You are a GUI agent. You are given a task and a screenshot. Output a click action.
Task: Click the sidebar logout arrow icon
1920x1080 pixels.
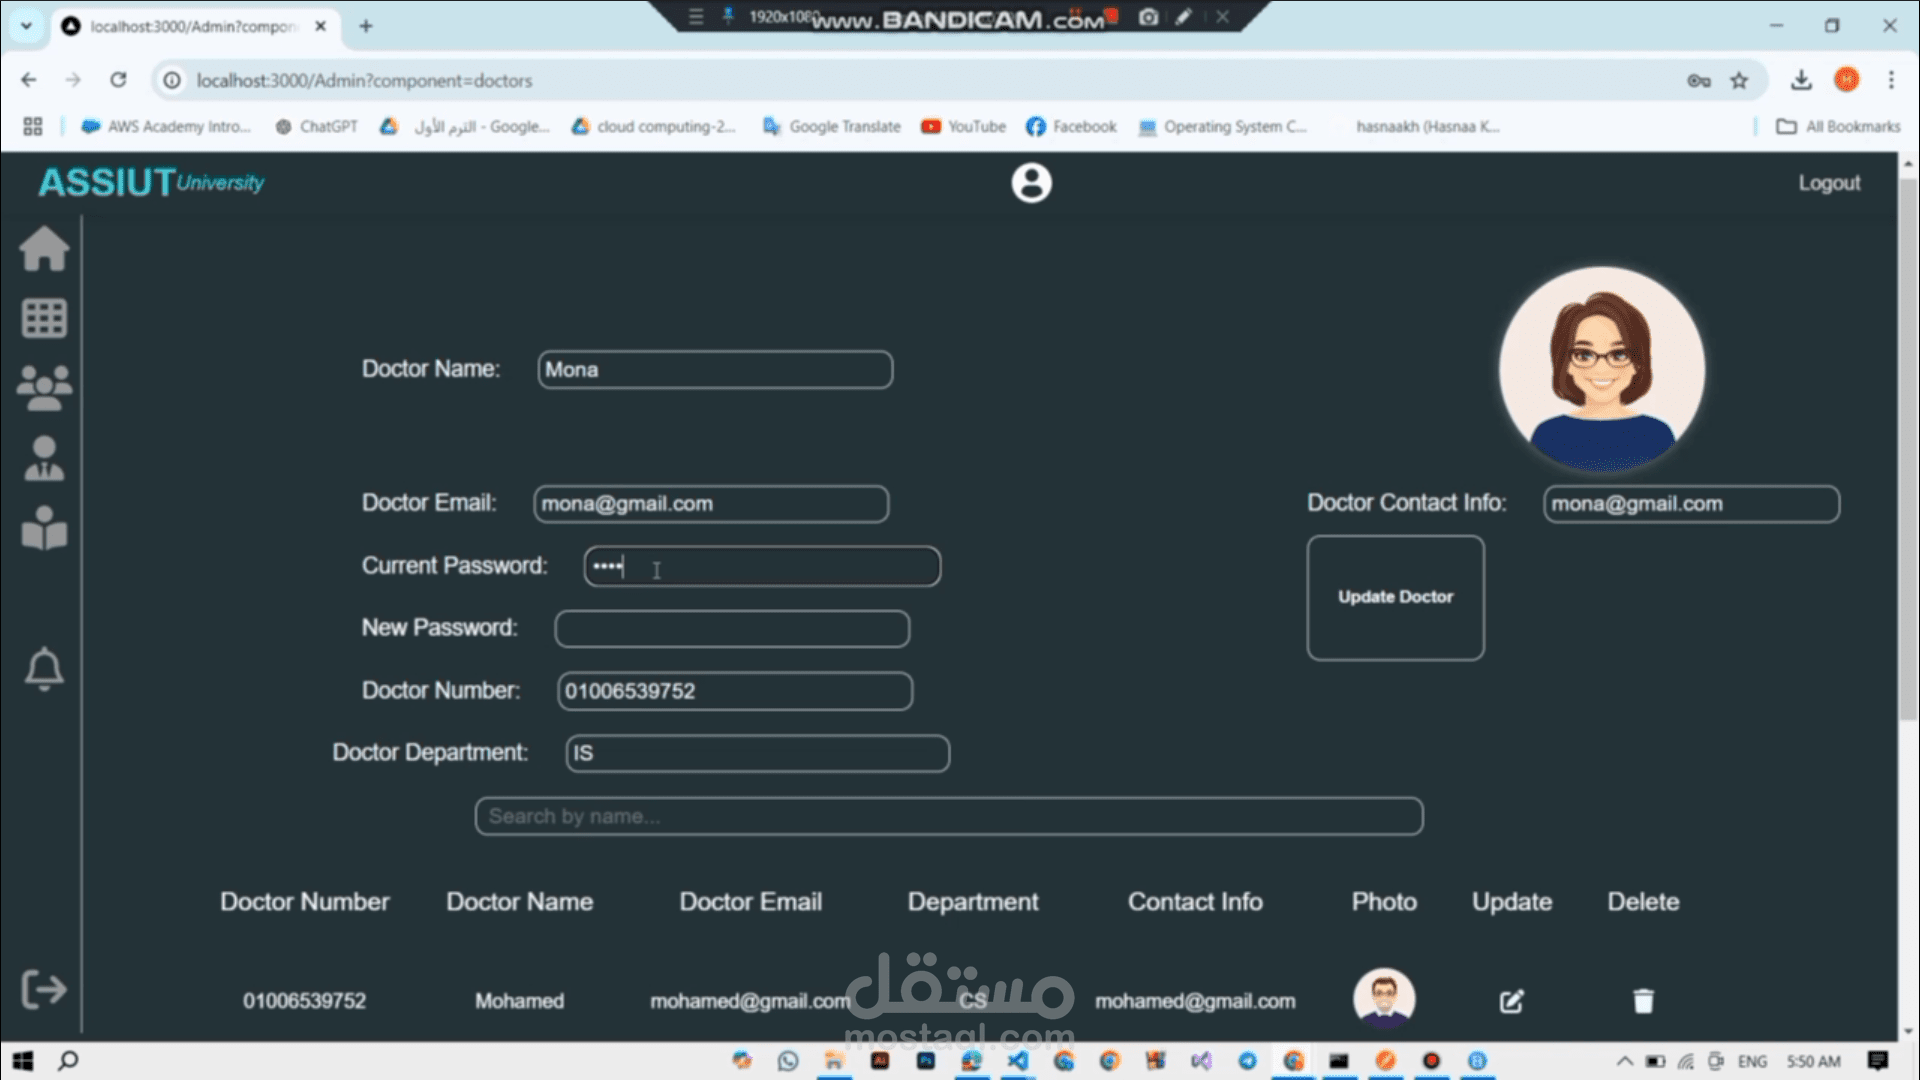click(x=44, y=989)
